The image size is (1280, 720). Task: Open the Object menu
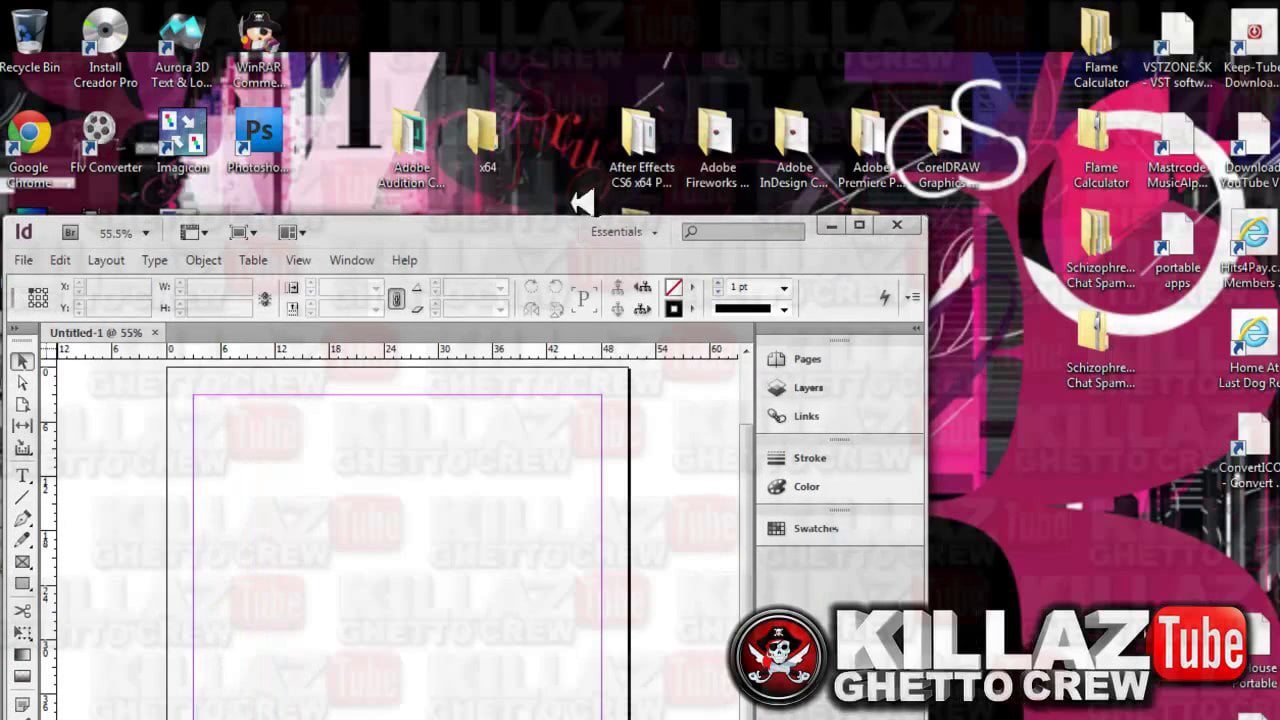pyautogui.click(x=203, y=260)
